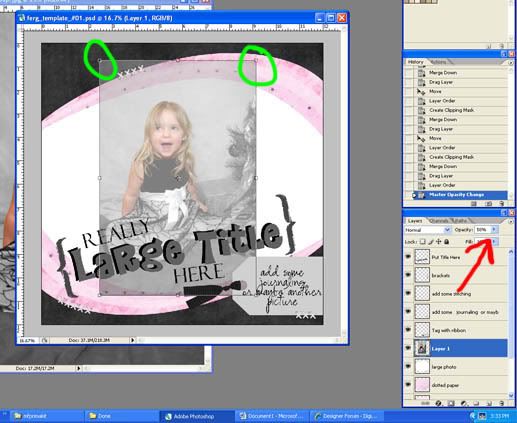
Task: Create new document from current history state
Action: (474, 204)
